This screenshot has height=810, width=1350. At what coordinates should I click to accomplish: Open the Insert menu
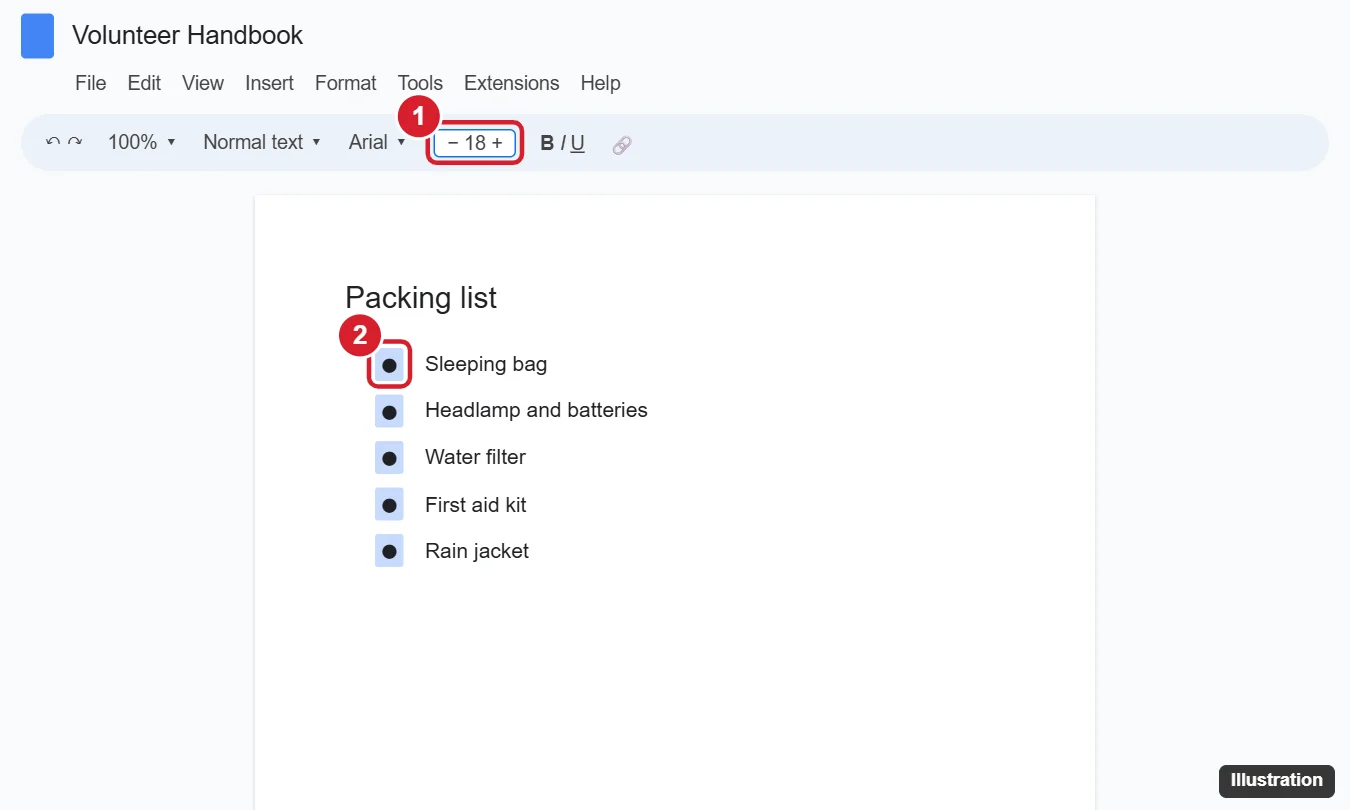[x=269, y=83]
